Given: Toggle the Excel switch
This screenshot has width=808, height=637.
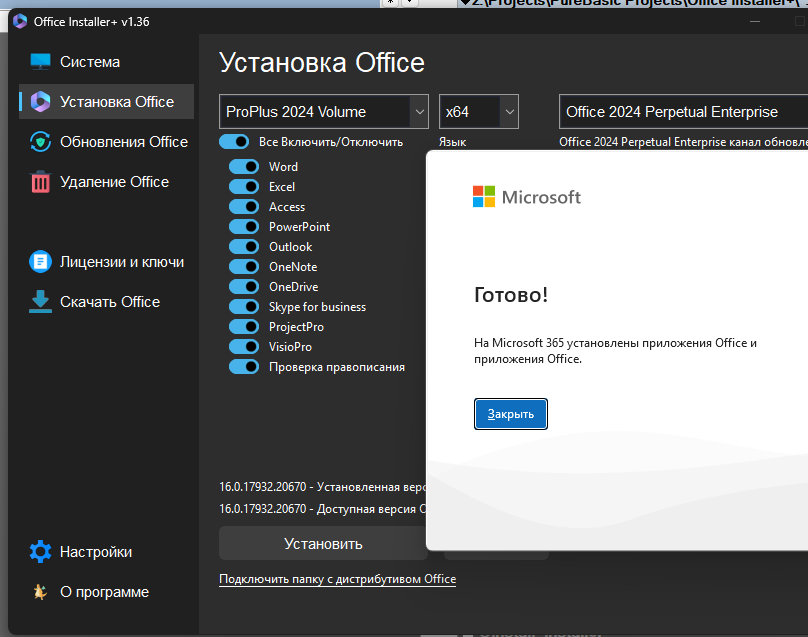Looking at the screenshot, I should (x=244, y=187).
